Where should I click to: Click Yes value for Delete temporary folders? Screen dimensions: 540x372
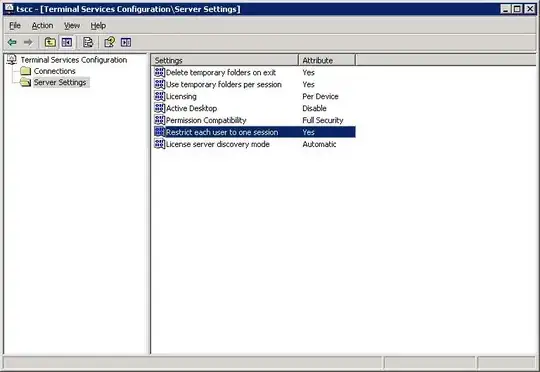(x=308, y=72)
